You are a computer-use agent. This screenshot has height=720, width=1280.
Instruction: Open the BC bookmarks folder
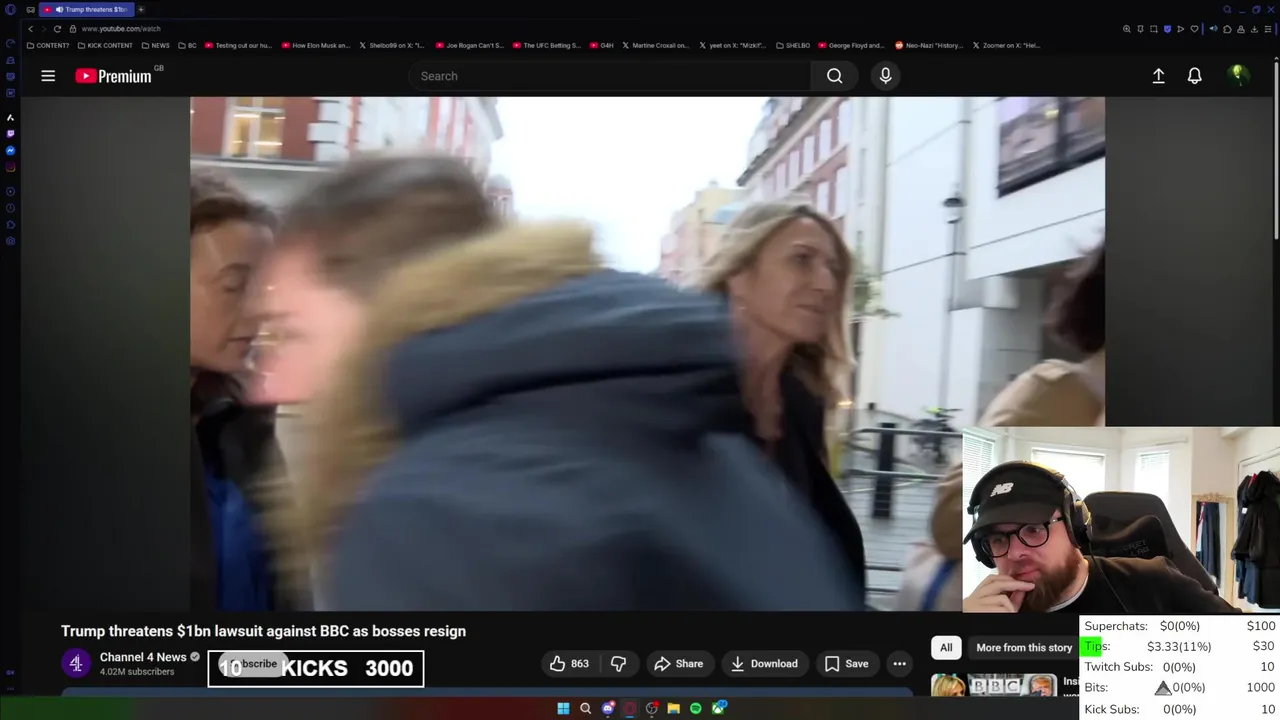point(188,45)
